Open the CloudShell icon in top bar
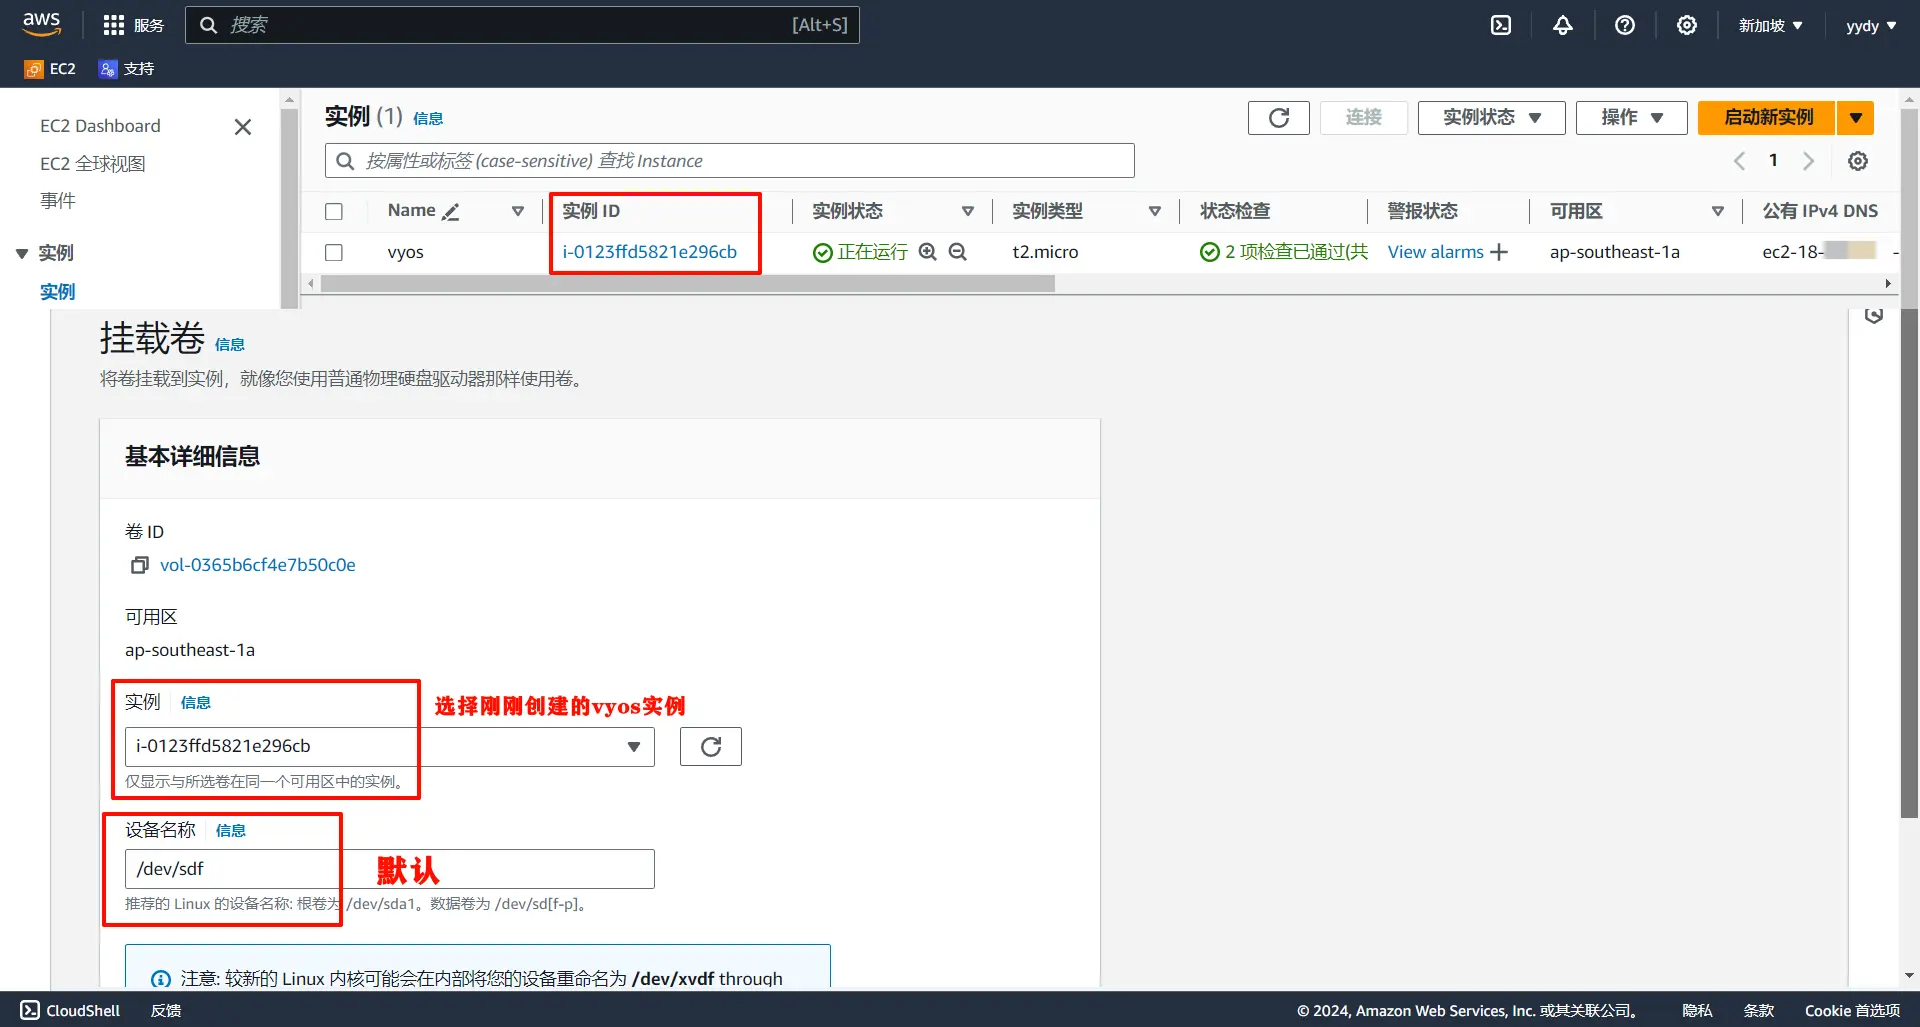 coord(1501,25)
